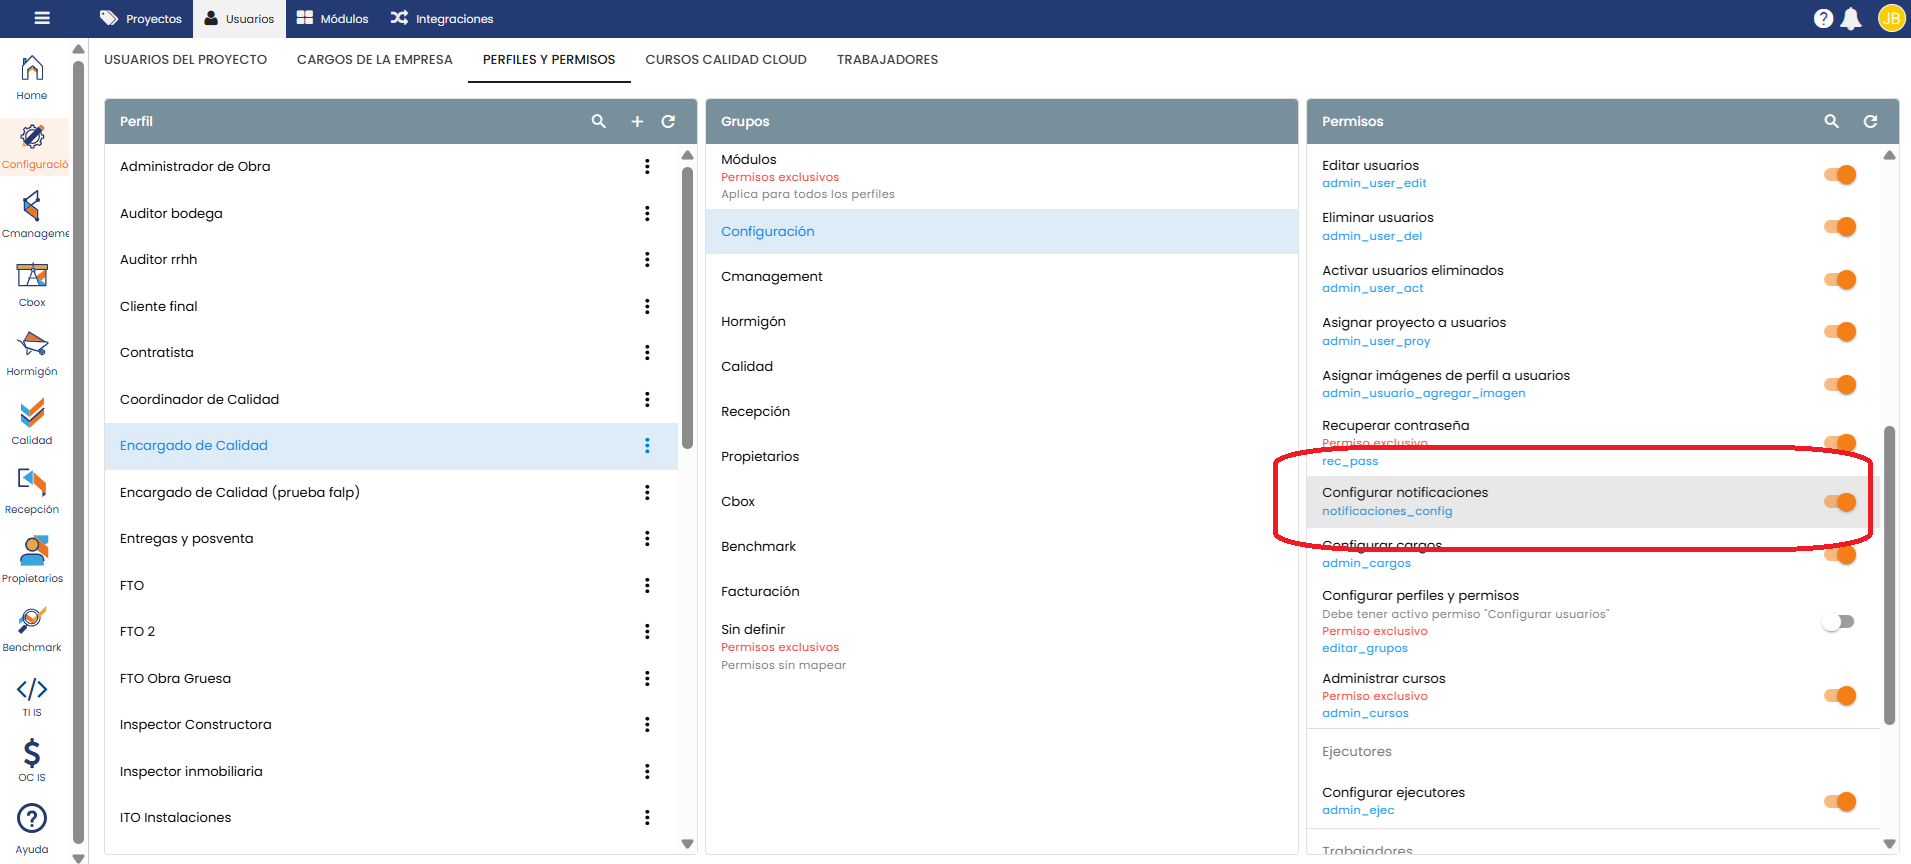
Task: Open Cmanagement module in the sidebar
Action: 35,216
